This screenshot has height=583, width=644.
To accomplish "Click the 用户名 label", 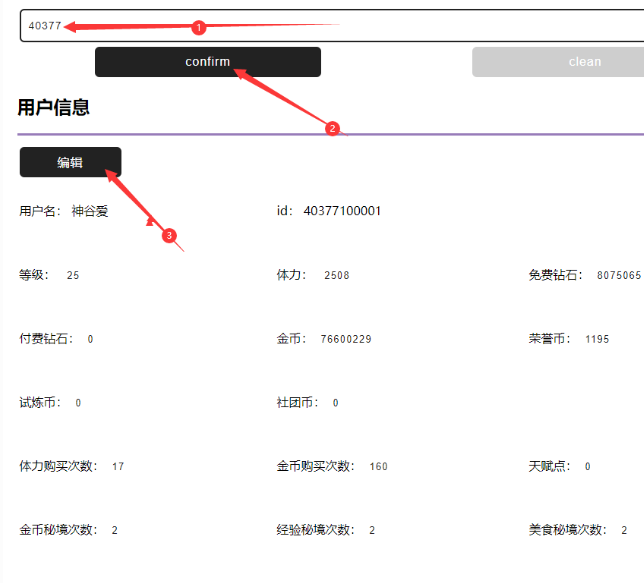I will pyautogui.click(x=40, y=211).
